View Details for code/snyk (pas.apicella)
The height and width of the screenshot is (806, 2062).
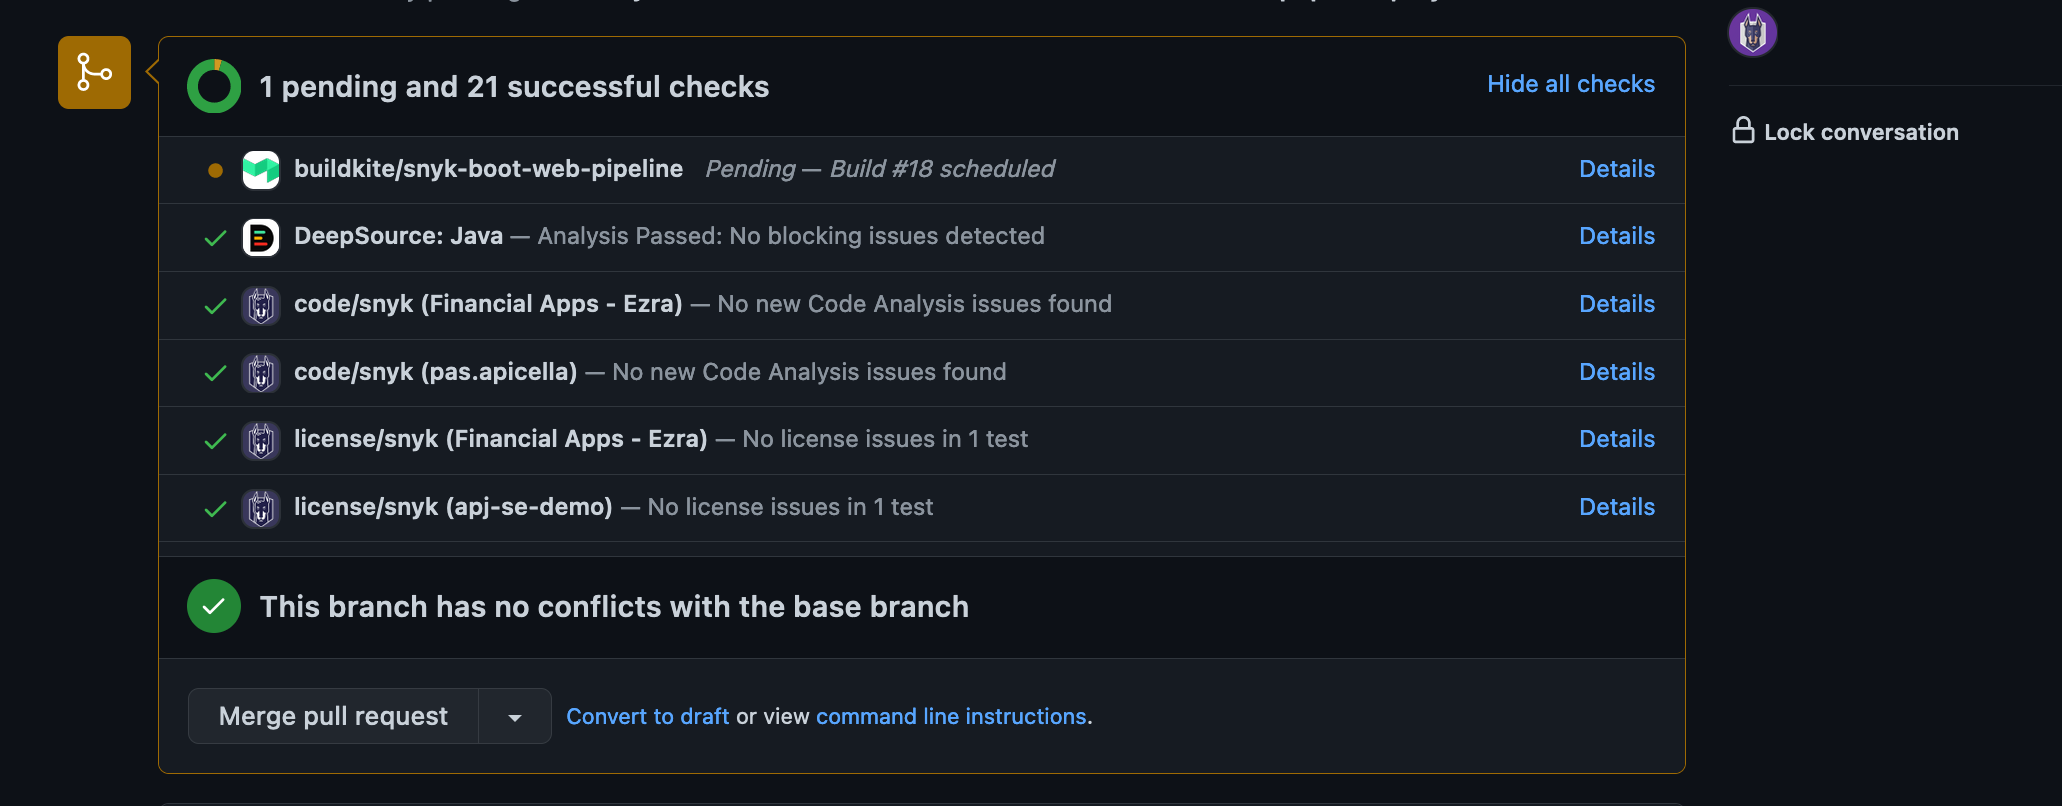point(1616,372)
